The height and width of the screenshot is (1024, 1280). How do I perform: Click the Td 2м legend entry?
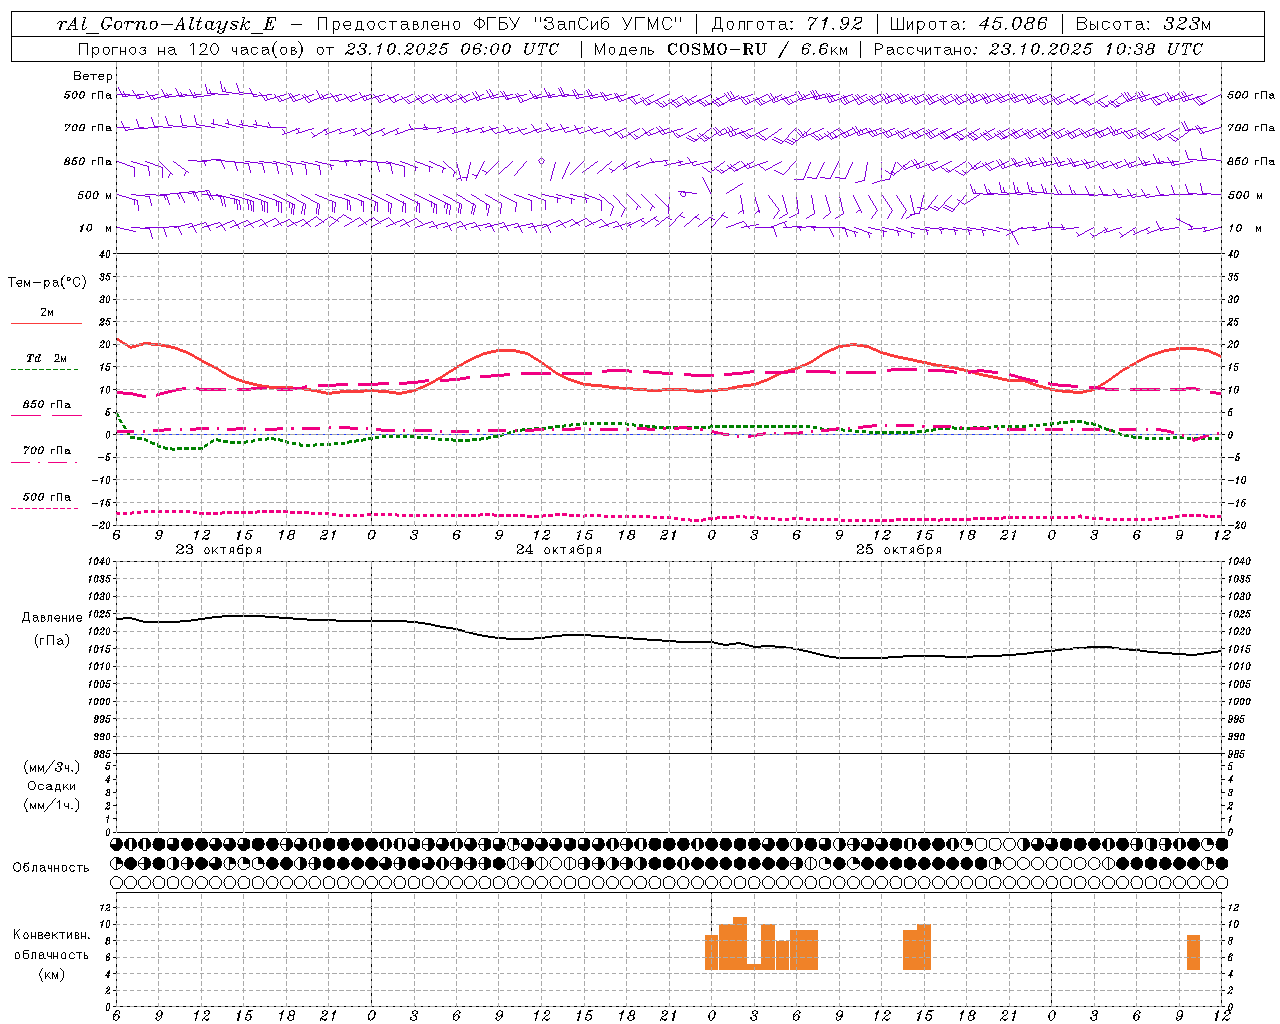pos(46,358)
